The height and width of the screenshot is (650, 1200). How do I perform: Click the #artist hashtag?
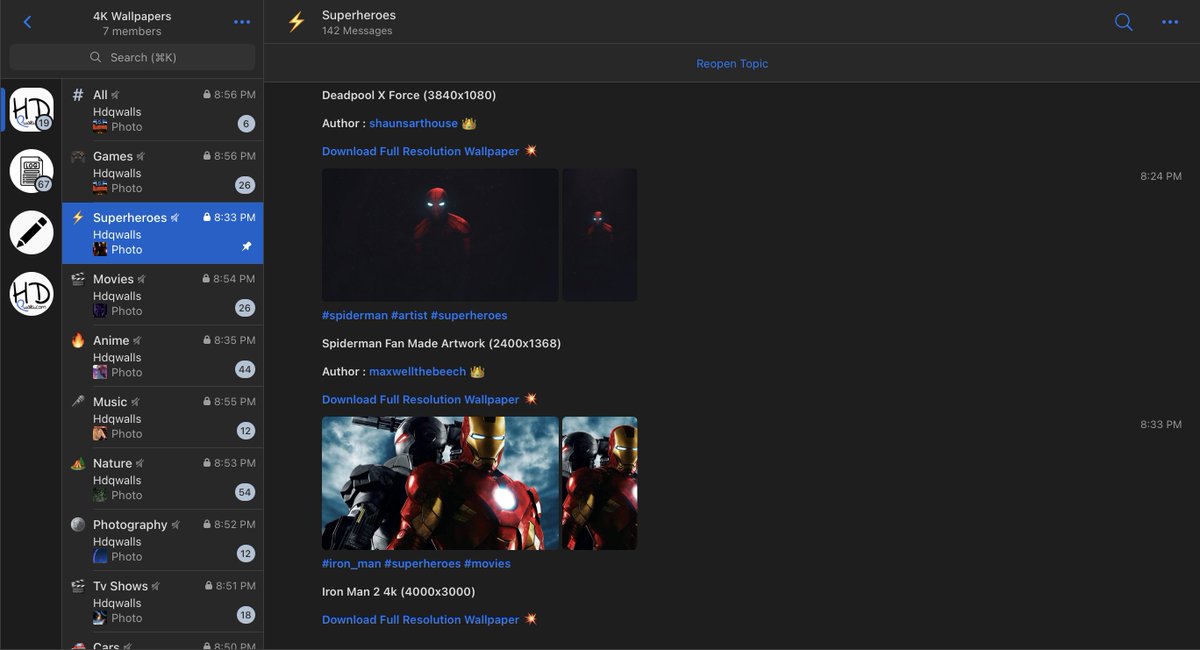(409, 315)
